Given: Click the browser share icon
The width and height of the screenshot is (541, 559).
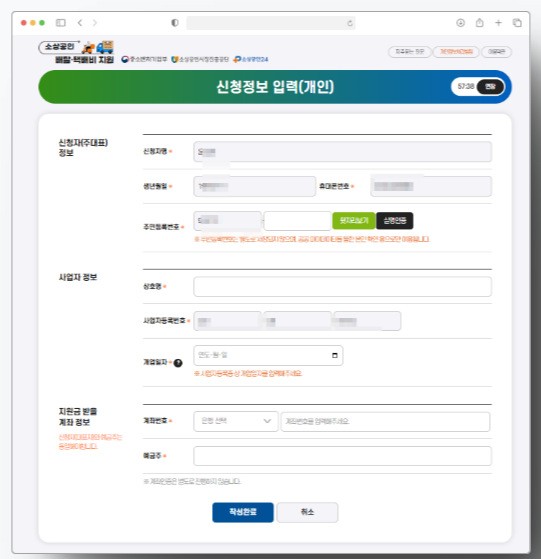Looking at the screenshot, I should coord(480,23).
